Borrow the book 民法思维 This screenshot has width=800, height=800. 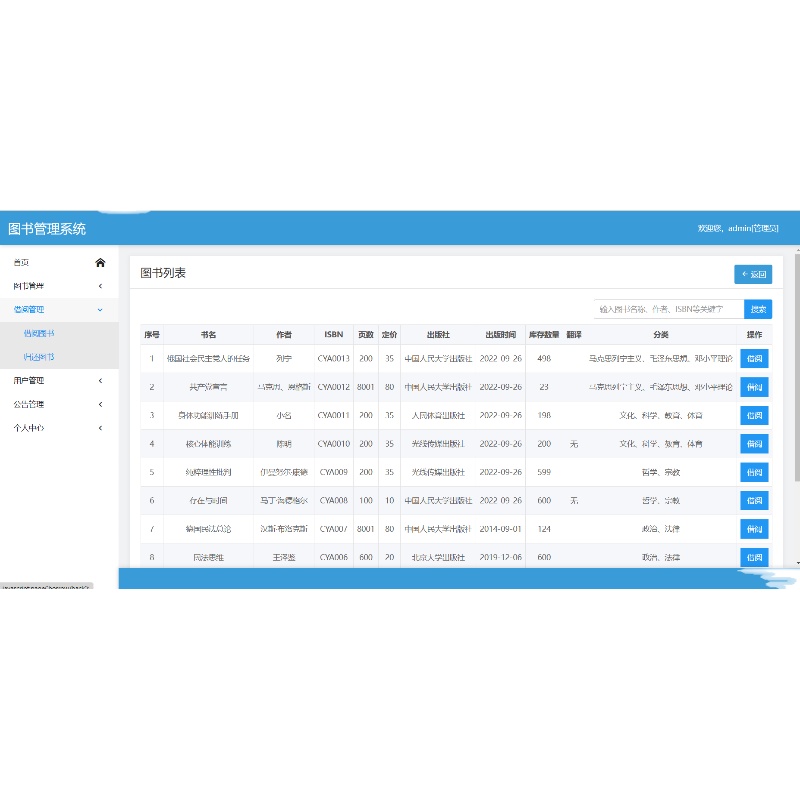[754, 557]
